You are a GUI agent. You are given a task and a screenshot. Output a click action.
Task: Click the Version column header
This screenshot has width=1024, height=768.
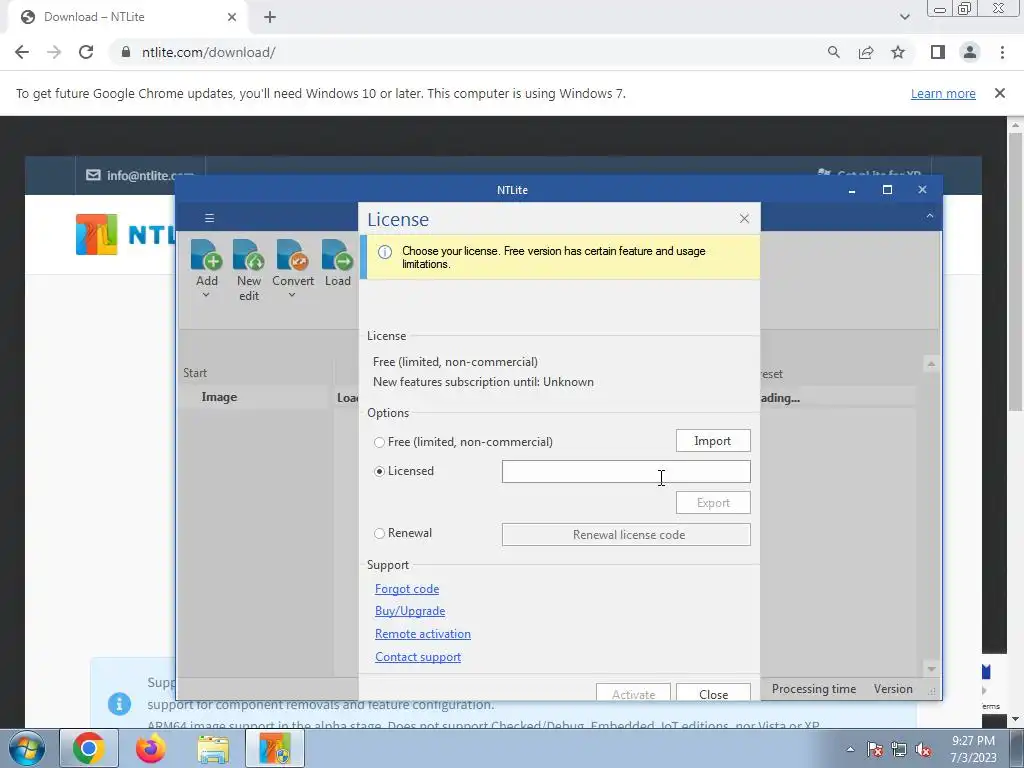tap(893, 689)
